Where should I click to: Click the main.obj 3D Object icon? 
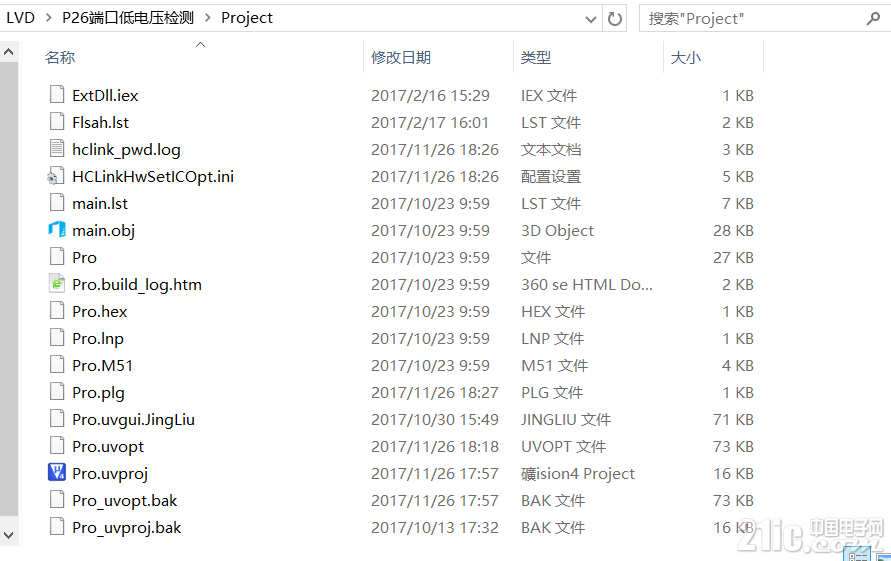click(x=57, y=230)
